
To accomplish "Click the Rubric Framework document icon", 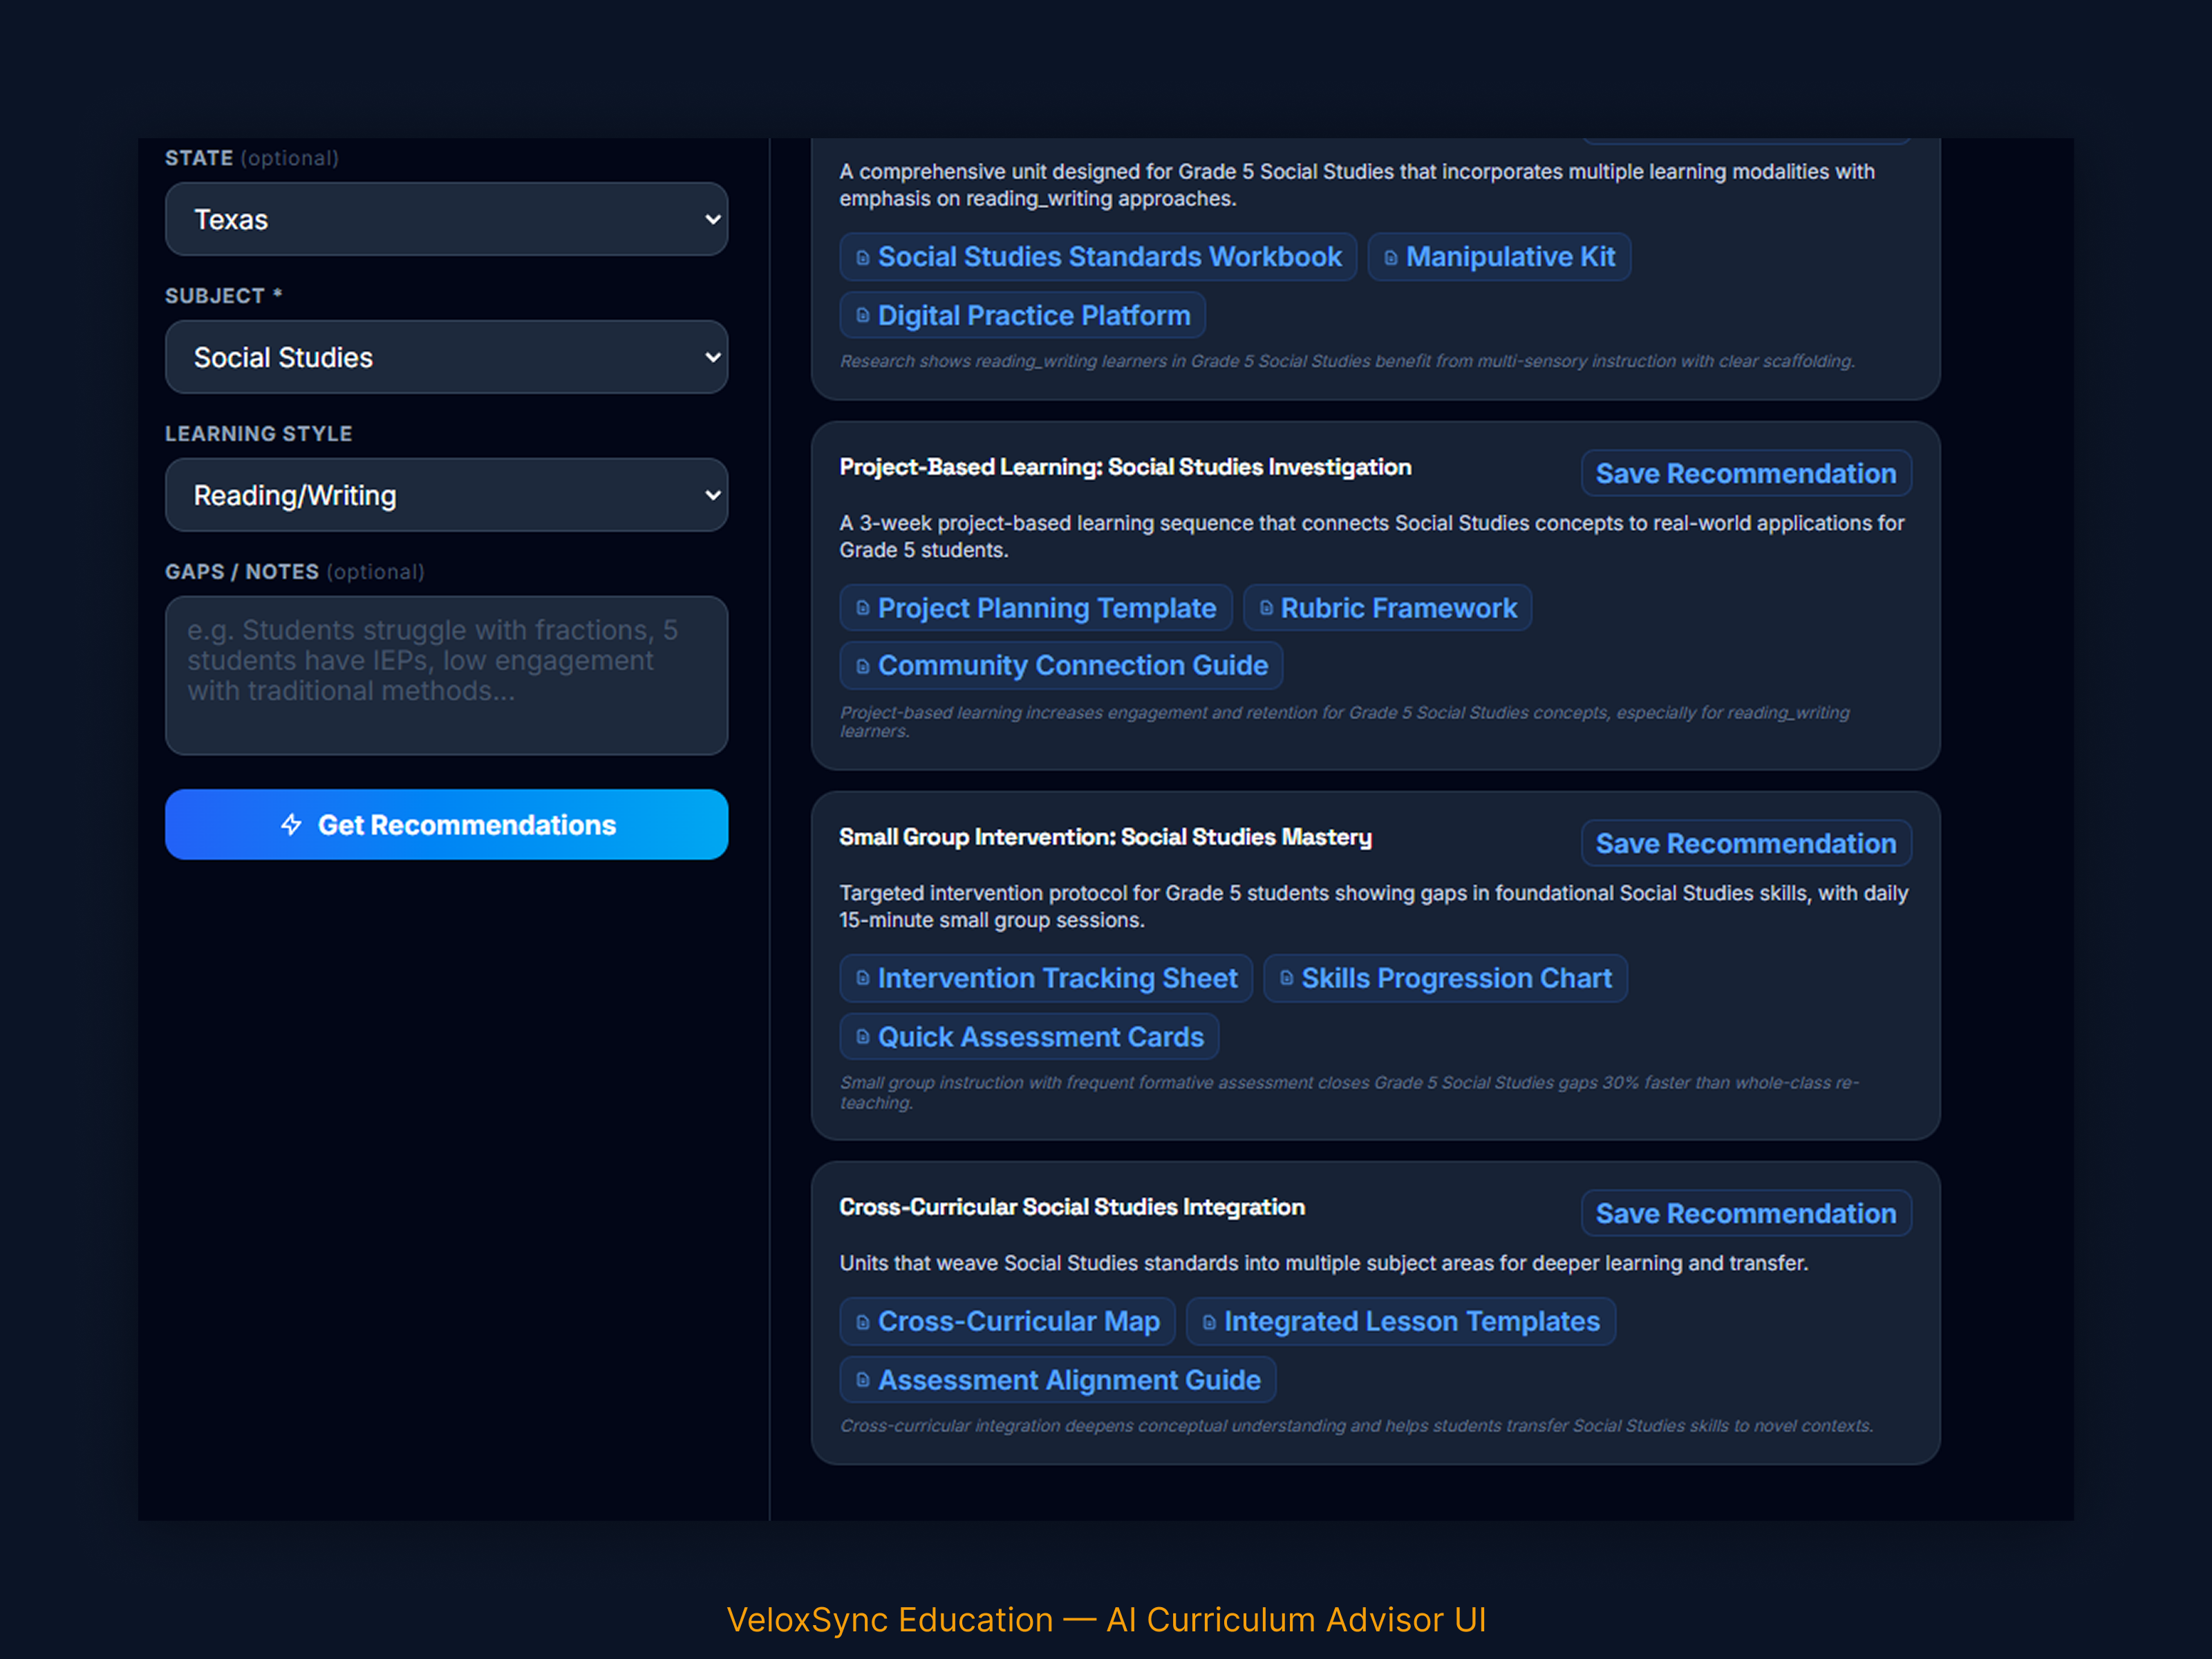I will point(1266,608).
